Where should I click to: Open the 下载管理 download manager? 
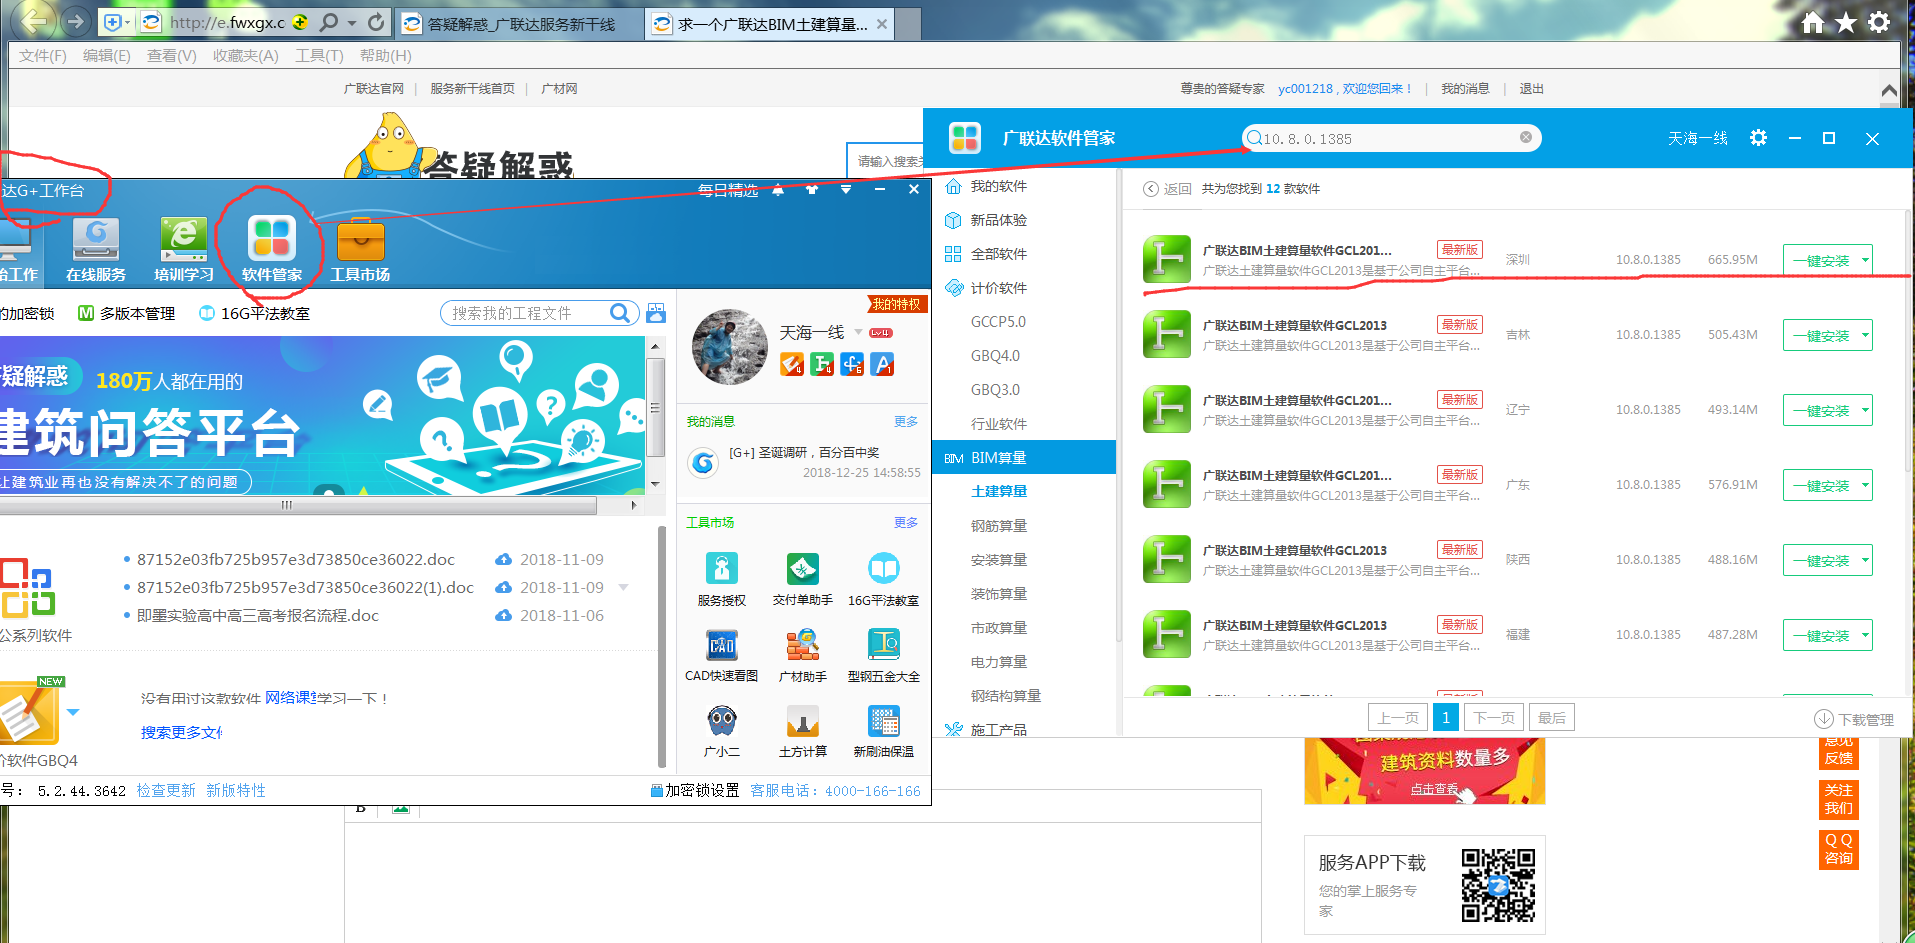pyautogui.click(x=1854, y=719)
